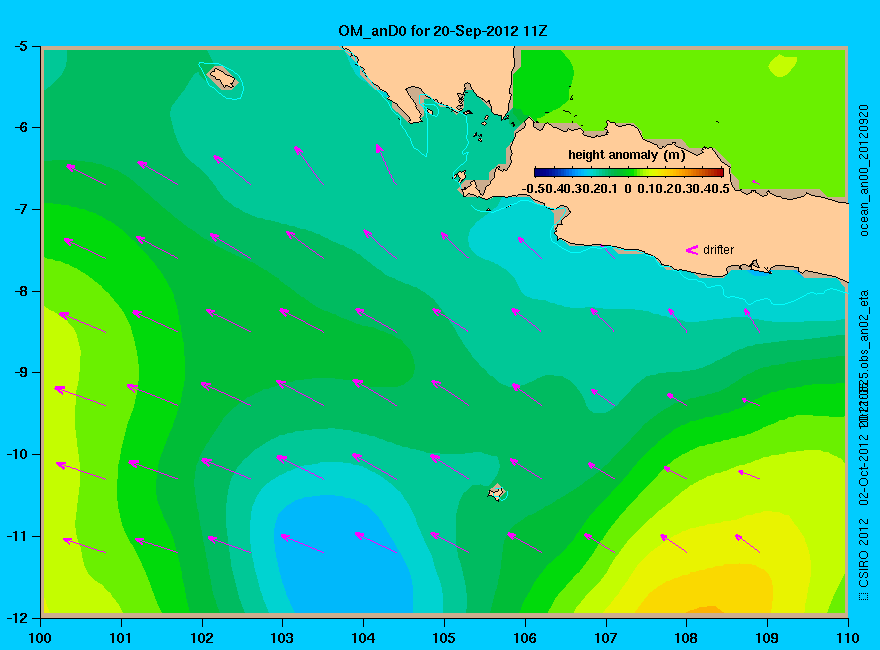Click the x-axis label 110
880x650 pixels.
pyautogui.click(x=848, y=638)
